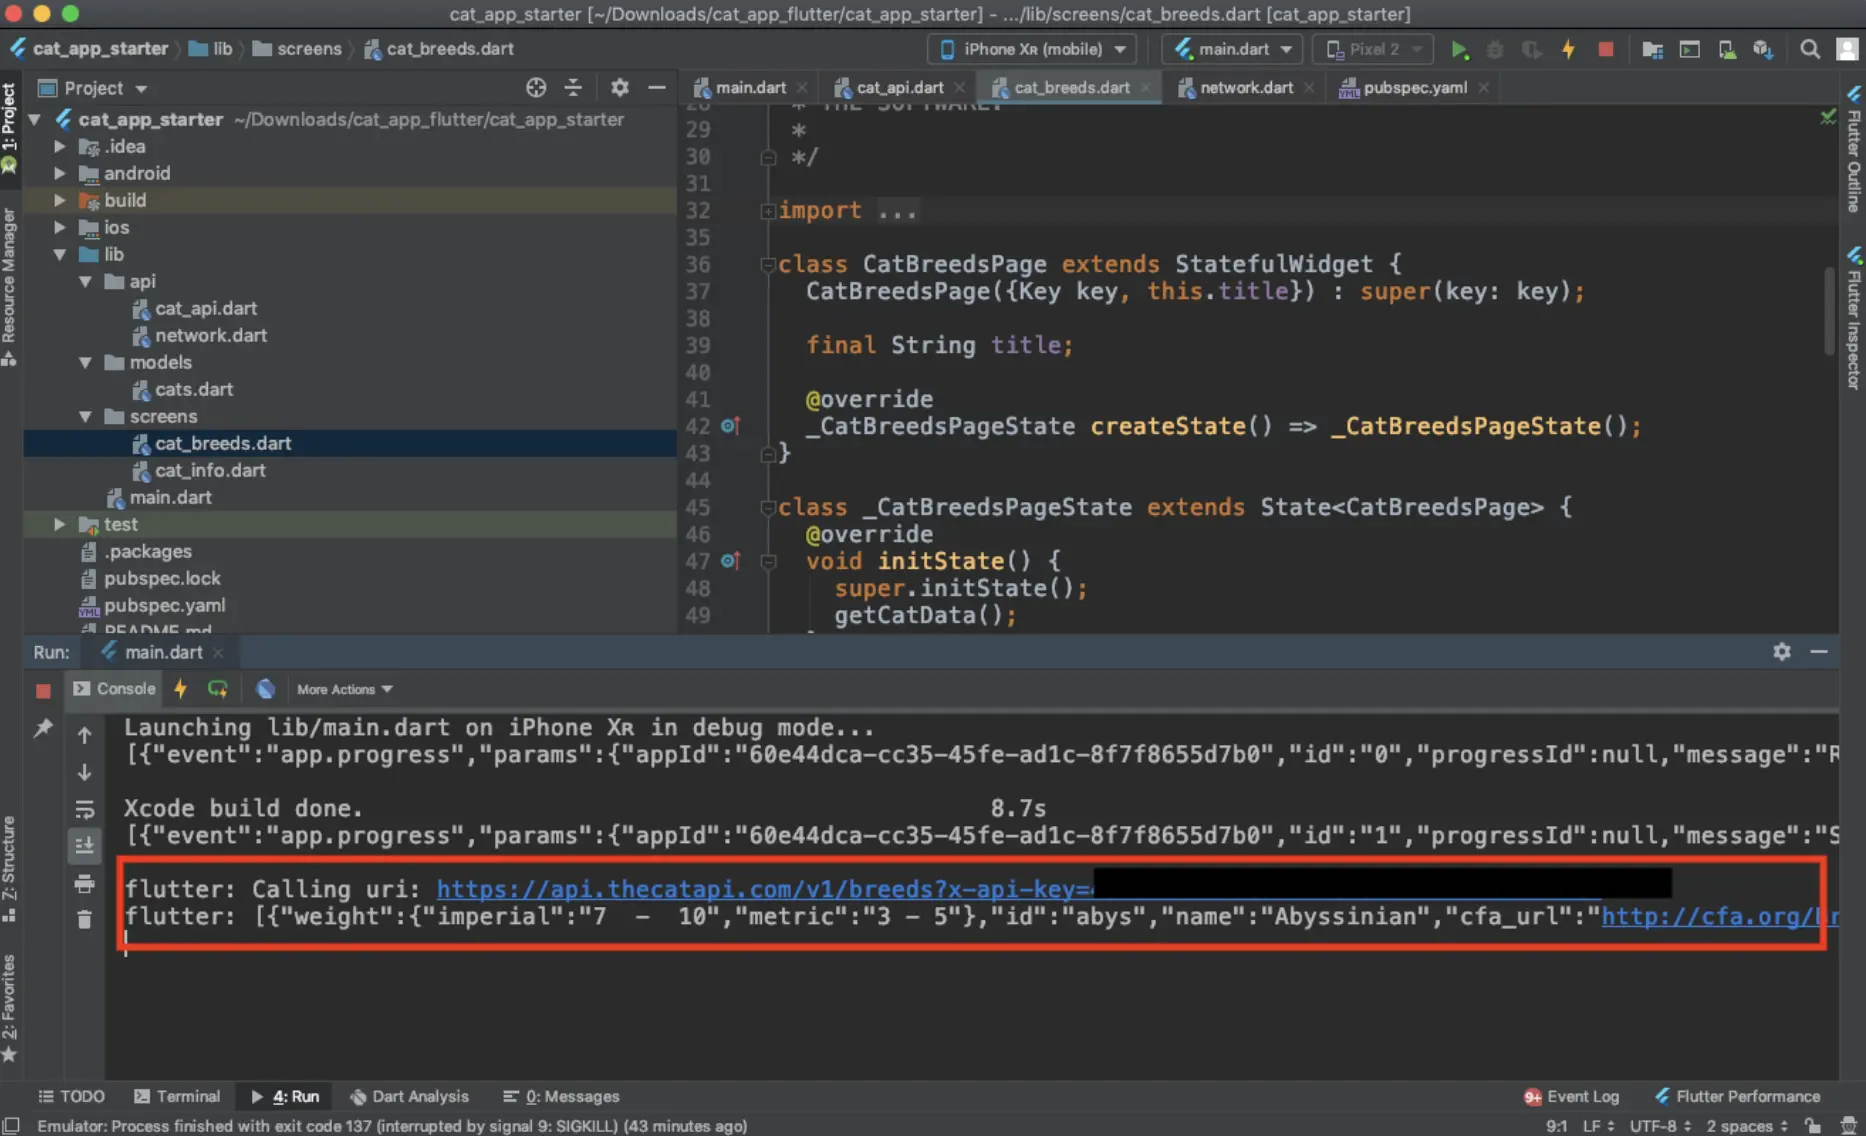Hide the Project tool window
1866x1136 pixels.
656,88
